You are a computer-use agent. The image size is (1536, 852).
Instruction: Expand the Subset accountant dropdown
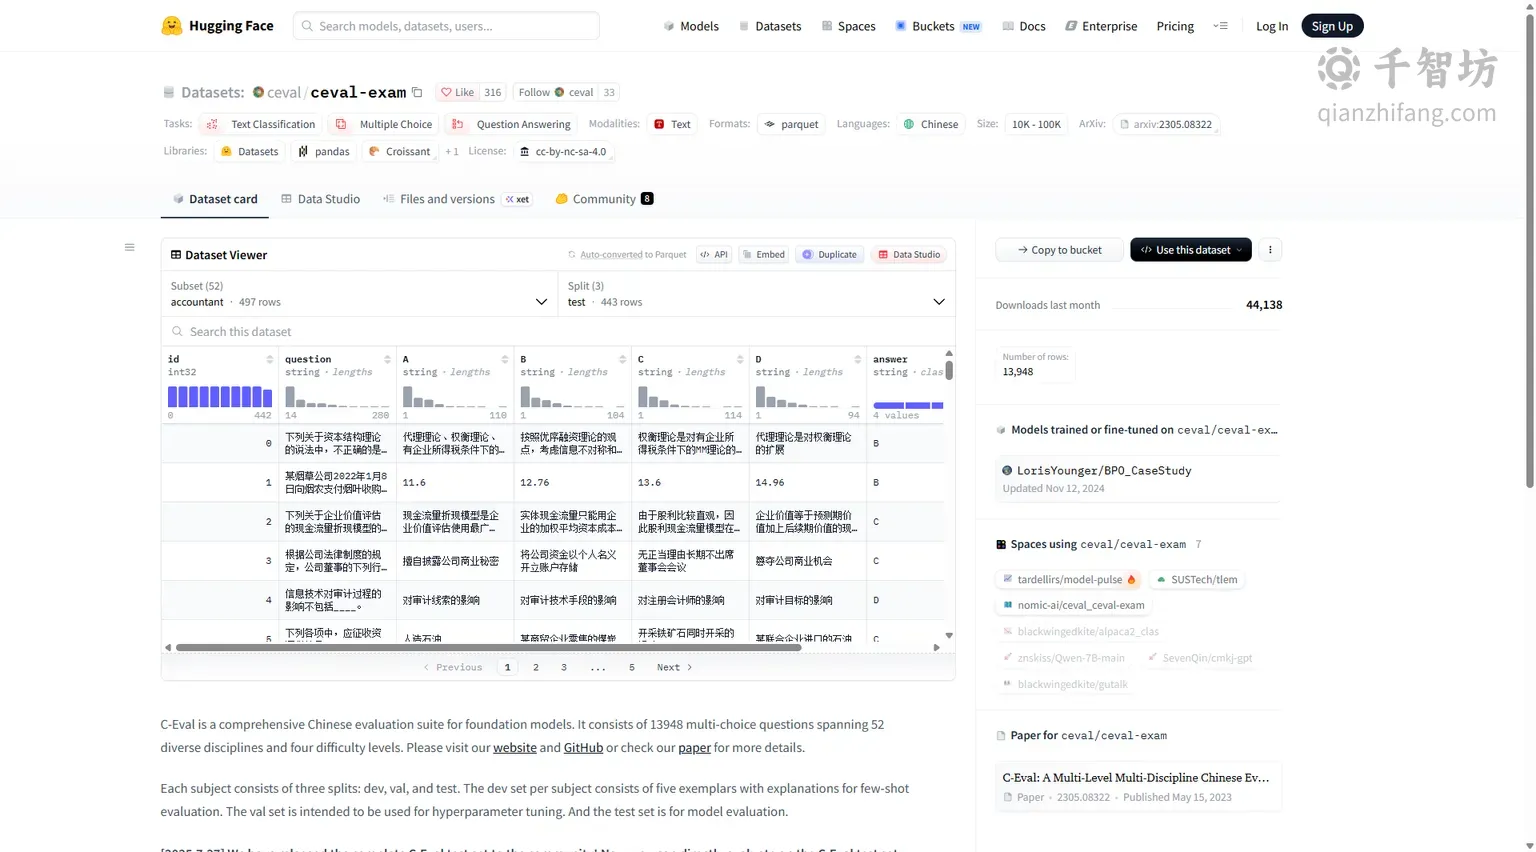[x=359, y=294]
